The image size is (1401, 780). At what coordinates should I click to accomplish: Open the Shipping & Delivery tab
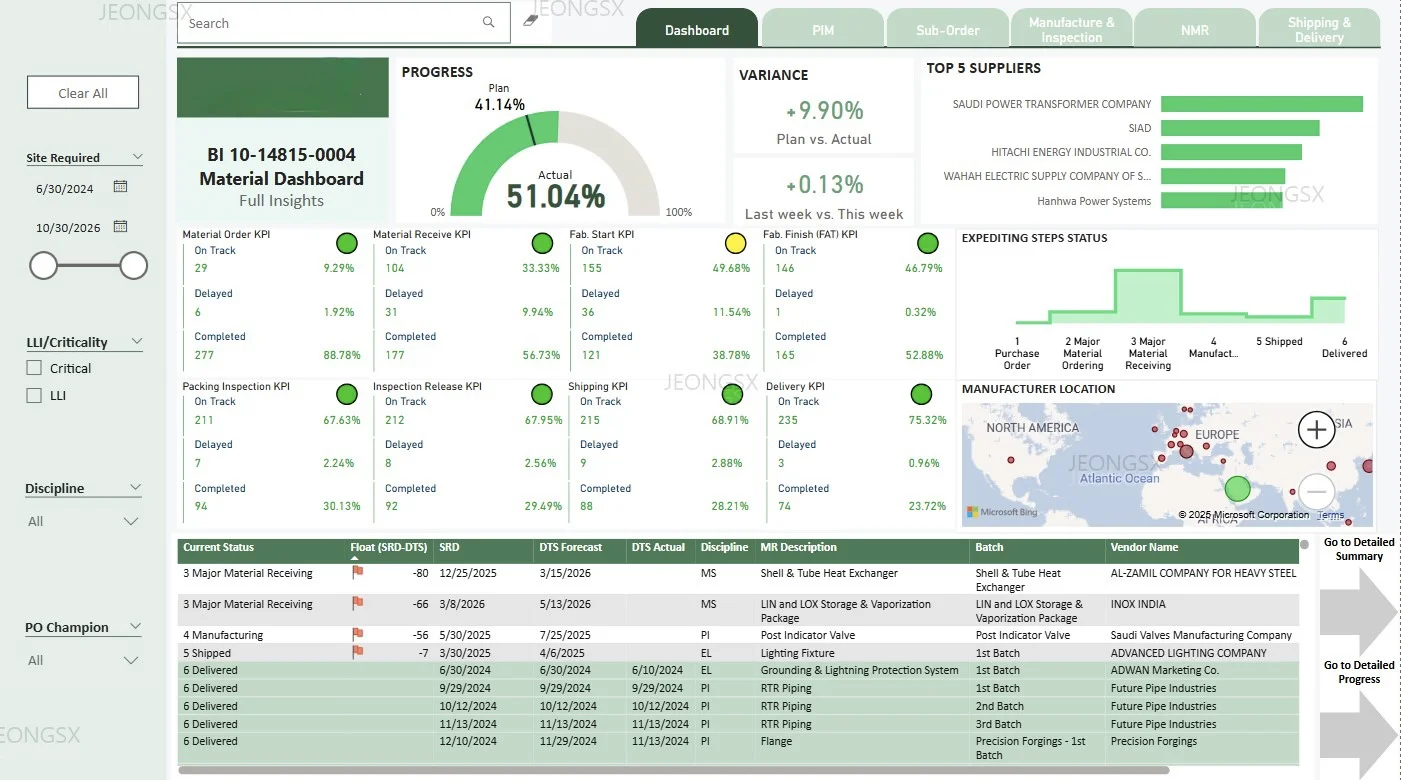pyautogui.click(x=1319, y=28)
